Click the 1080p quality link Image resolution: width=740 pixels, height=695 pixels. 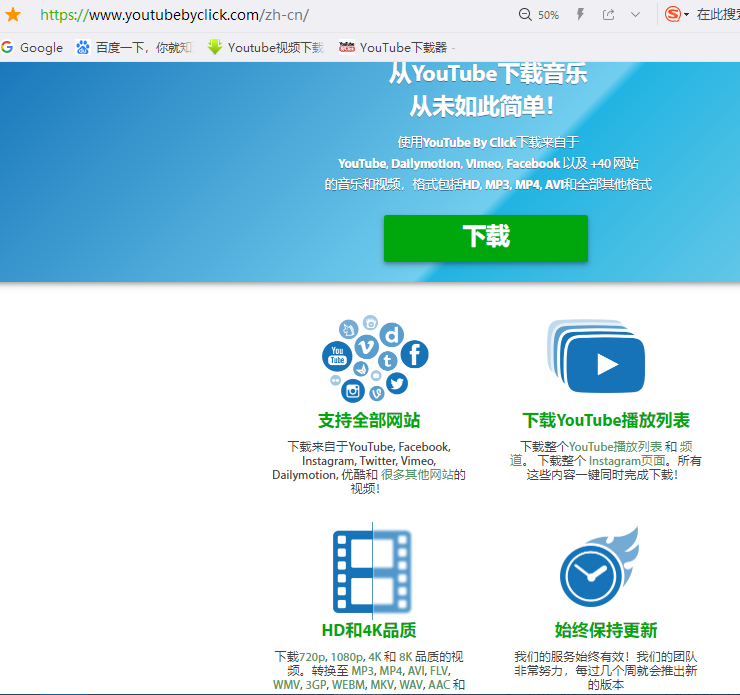pyautogui.click(x=346, y=656)
